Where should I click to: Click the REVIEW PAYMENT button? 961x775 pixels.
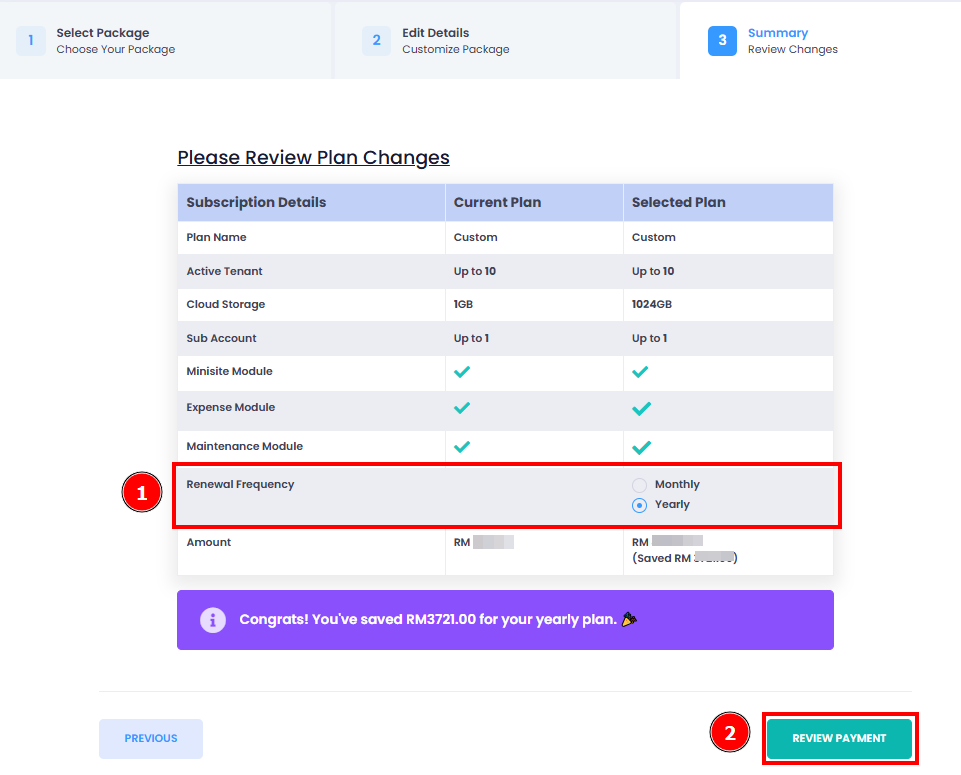[839, 738]
